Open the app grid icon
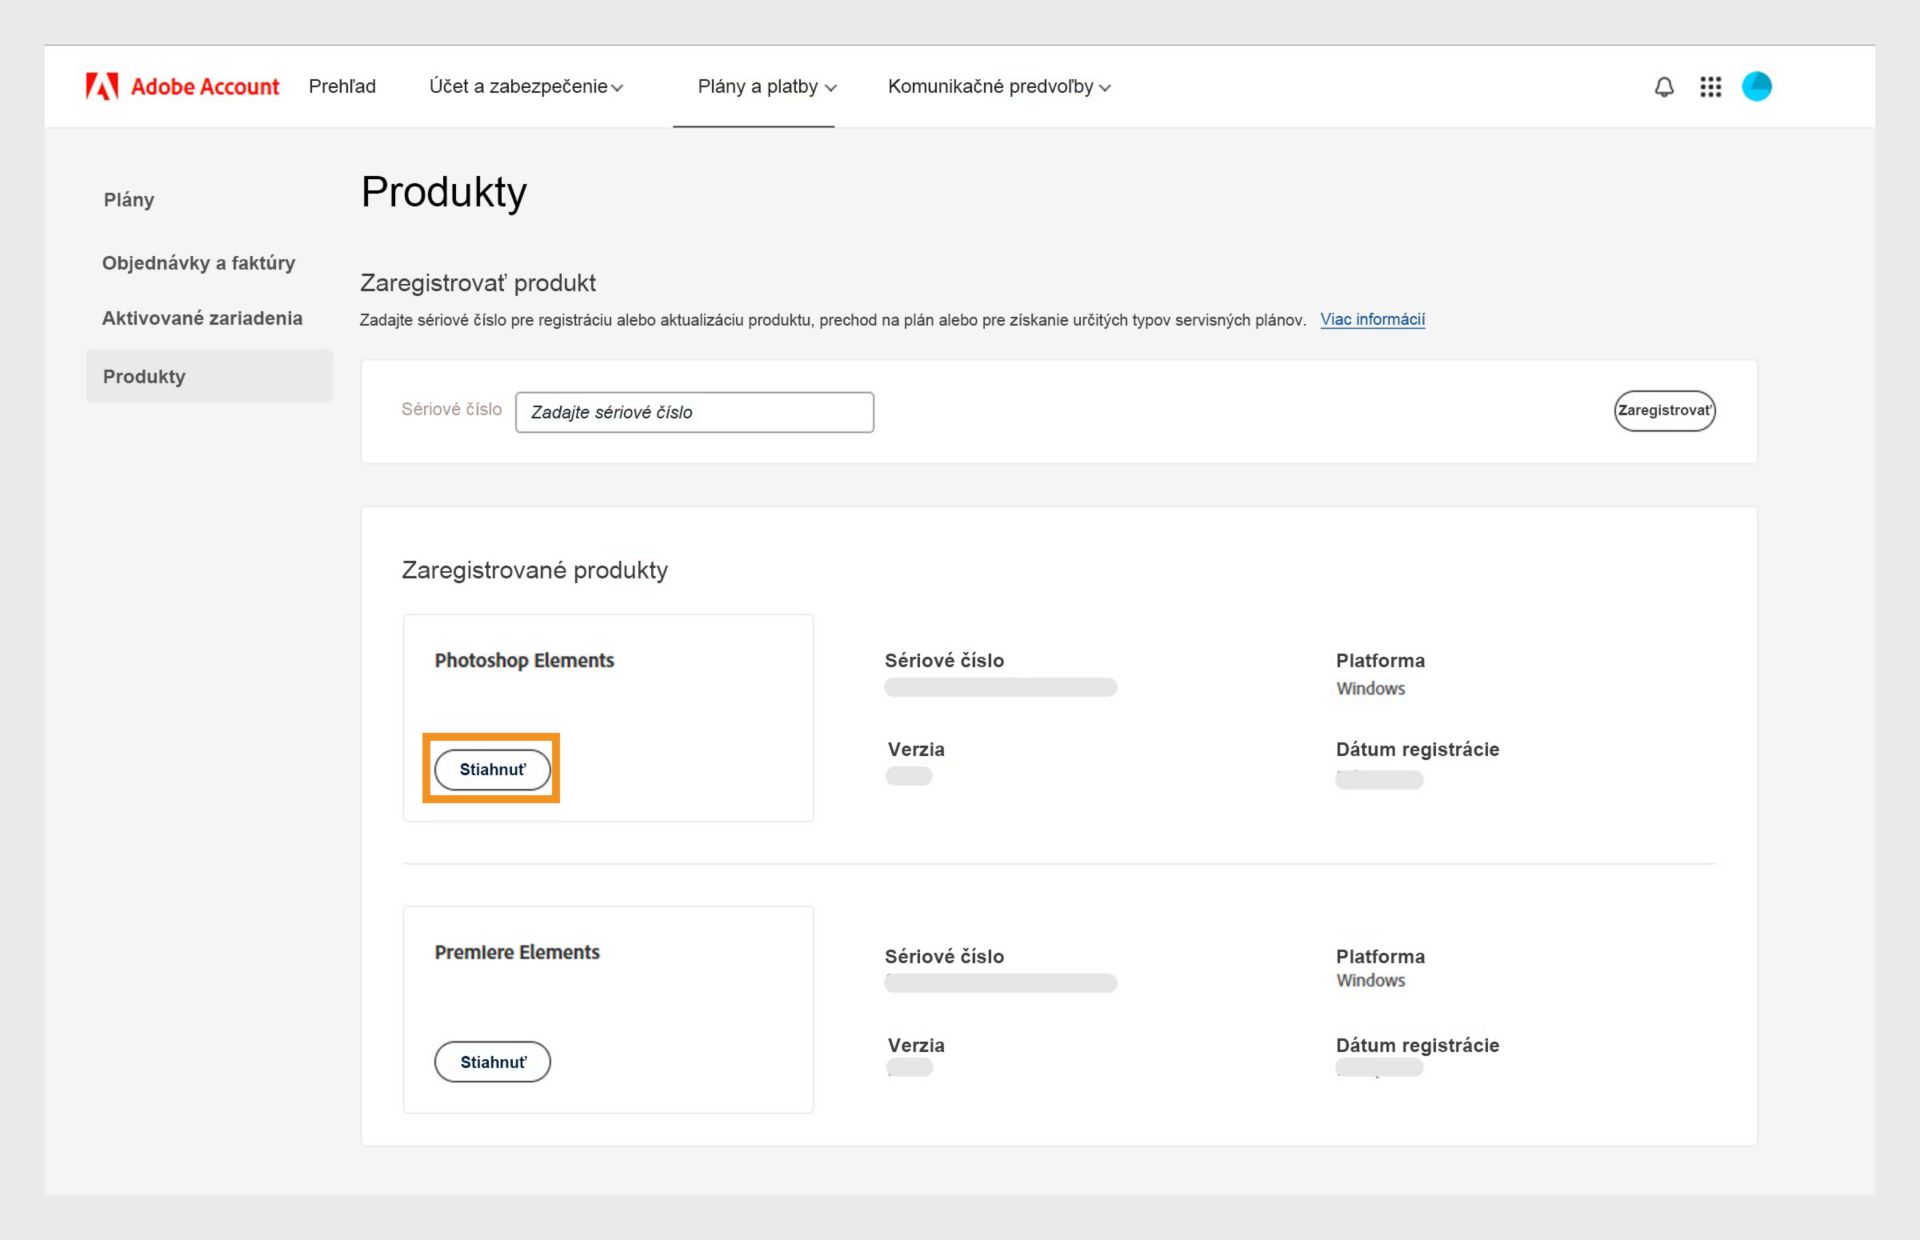Screen dimensions: 1920x1240 1710,87
